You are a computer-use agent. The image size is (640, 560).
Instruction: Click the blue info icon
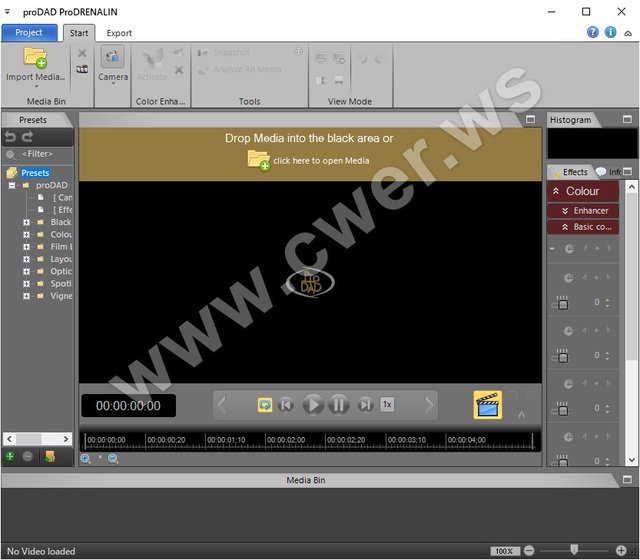point(610,32)
